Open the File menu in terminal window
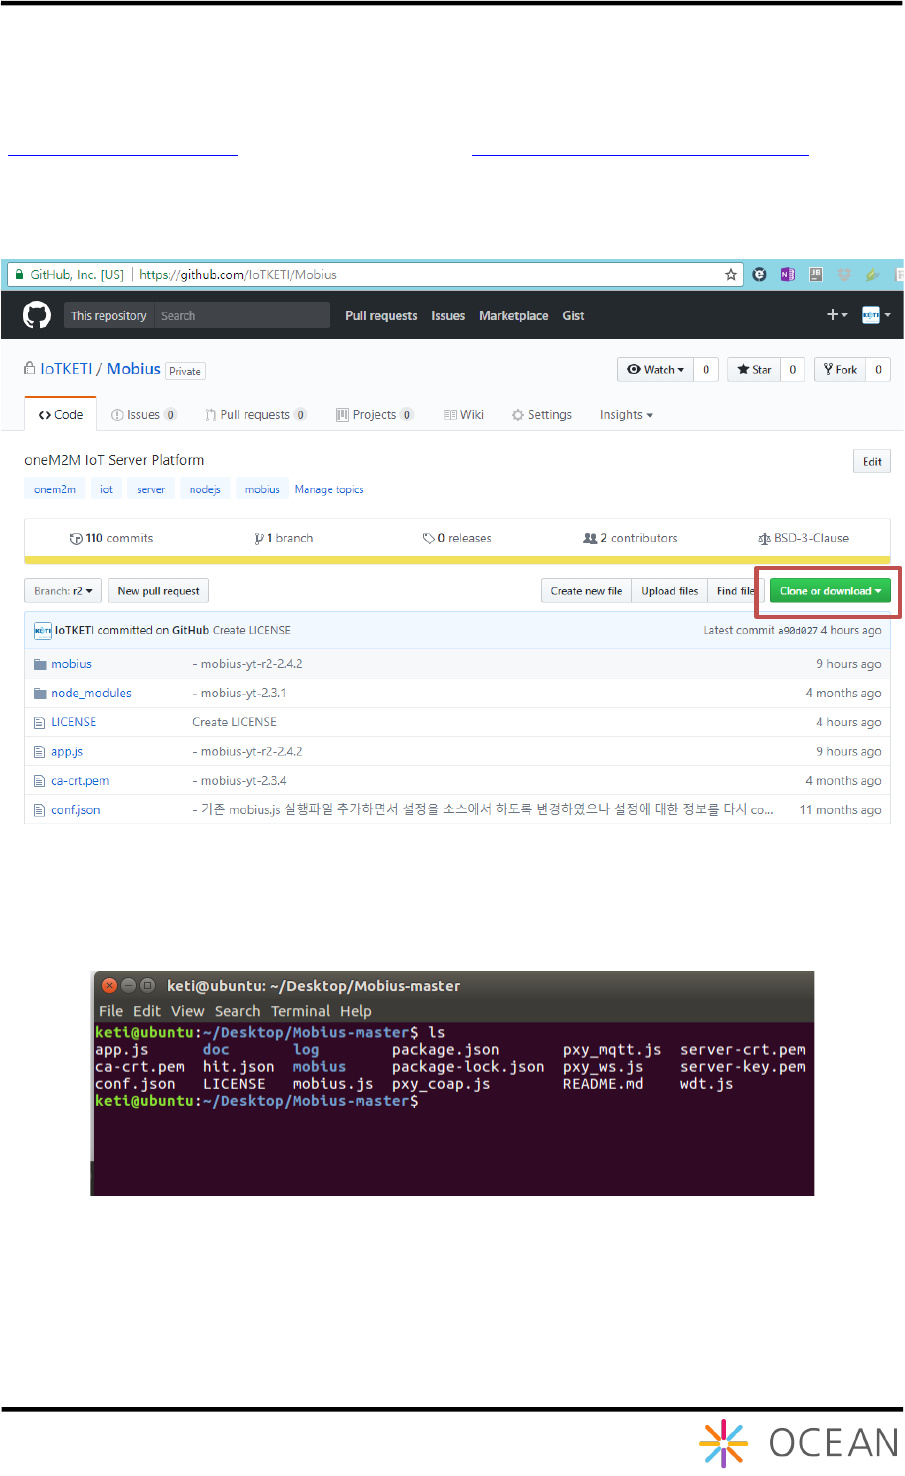Image resolution: width=905 pixels, height=1476 pixels. pyautogui.click(x=111, y=1011)
